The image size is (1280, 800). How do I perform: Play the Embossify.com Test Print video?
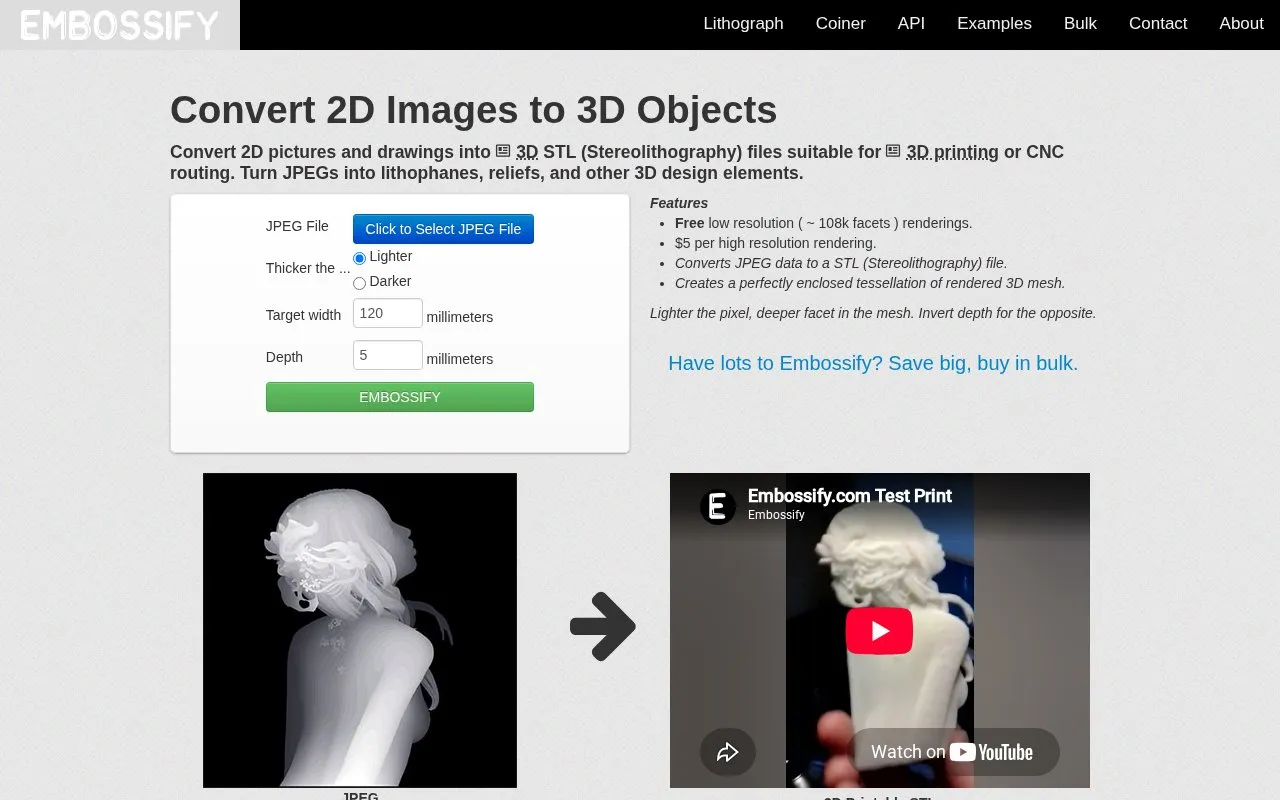pos(879,631)
